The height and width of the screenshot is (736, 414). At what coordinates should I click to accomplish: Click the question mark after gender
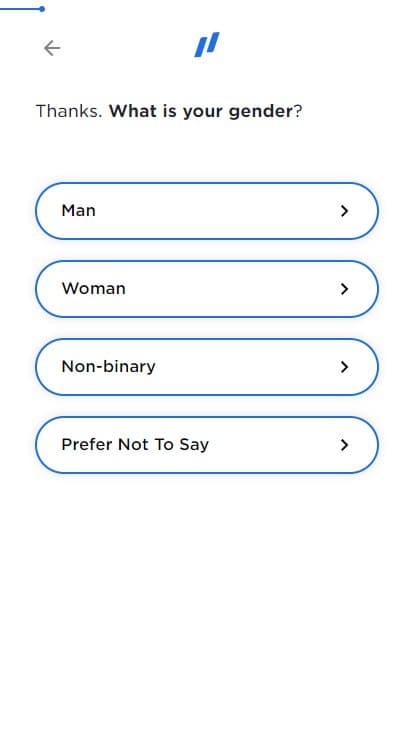[x=298, y=112]
